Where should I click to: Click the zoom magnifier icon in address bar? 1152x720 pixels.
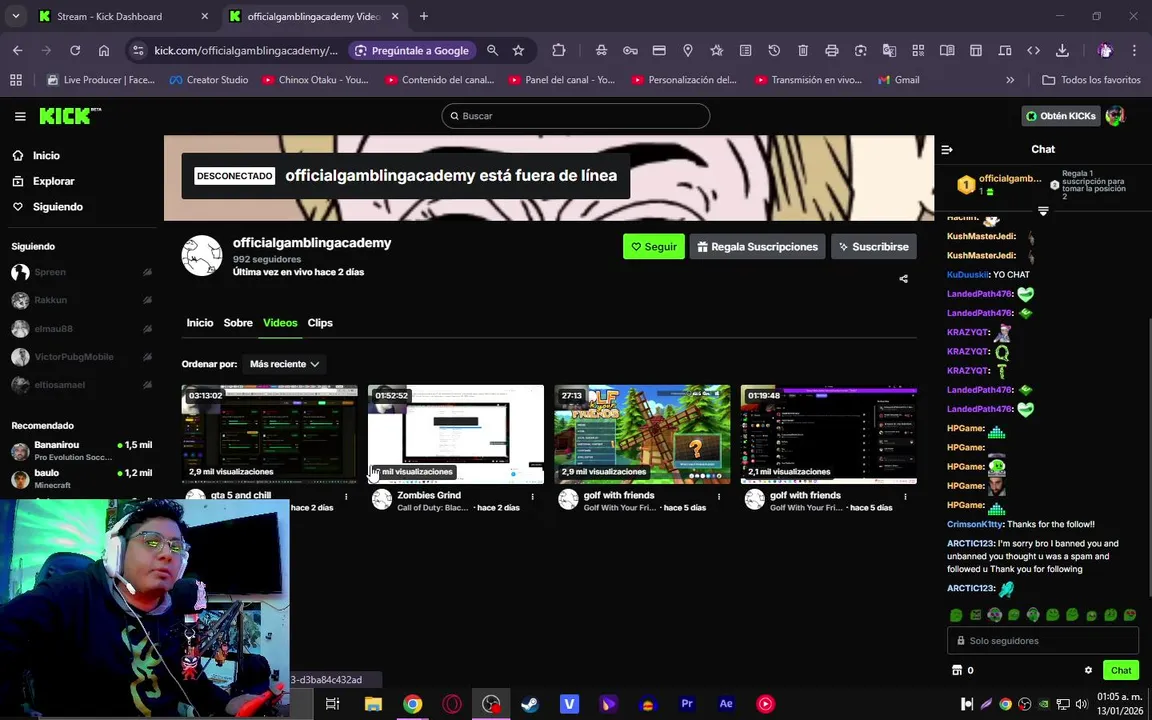492,51
